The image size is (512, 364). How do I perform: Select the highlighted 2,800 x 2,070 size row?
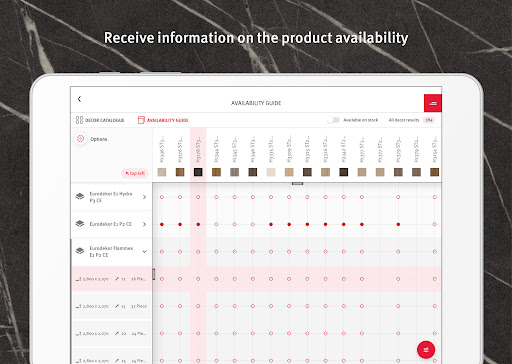click(112, 279)
